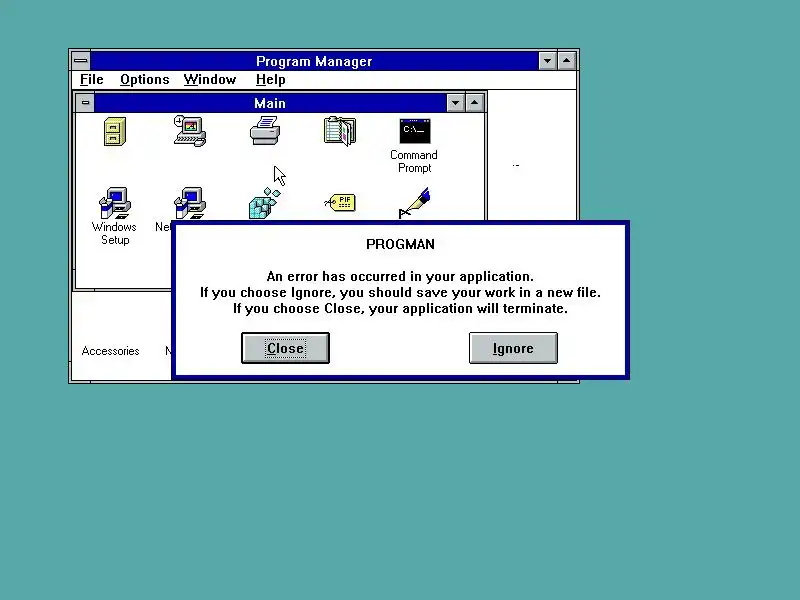The image size is (800, 600).
Task: Open the registry cubes icon
Action: [x=265, y=203]
